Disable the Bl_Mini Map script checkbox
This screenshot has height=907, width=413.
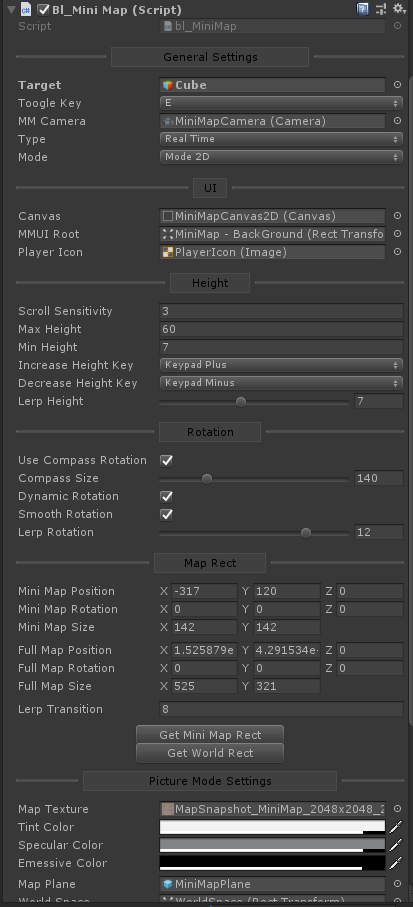(43, 9)
